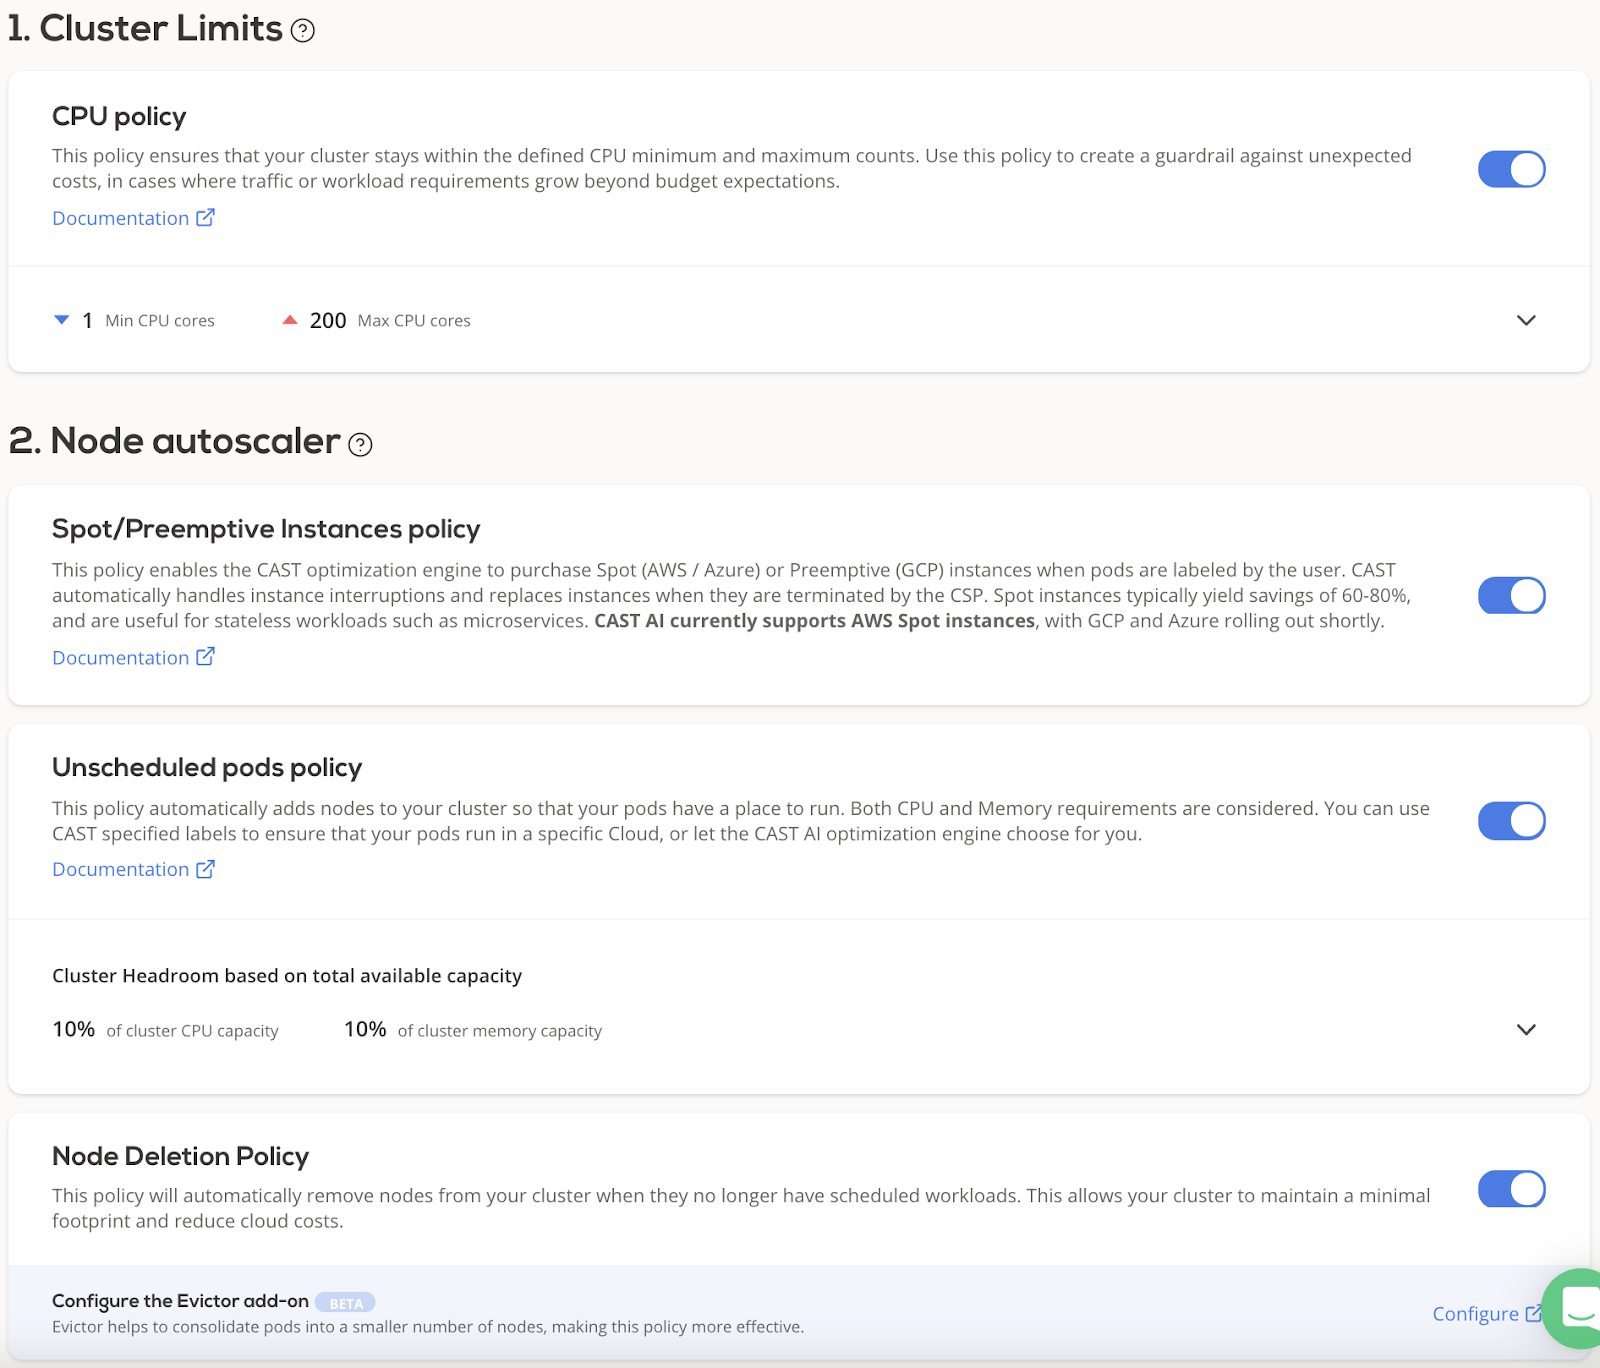The height and width of the screenshot is (1368, 1600).
Task: Toggle the Unscheduled pods policy switch
Action: (x=1511, y=821)
